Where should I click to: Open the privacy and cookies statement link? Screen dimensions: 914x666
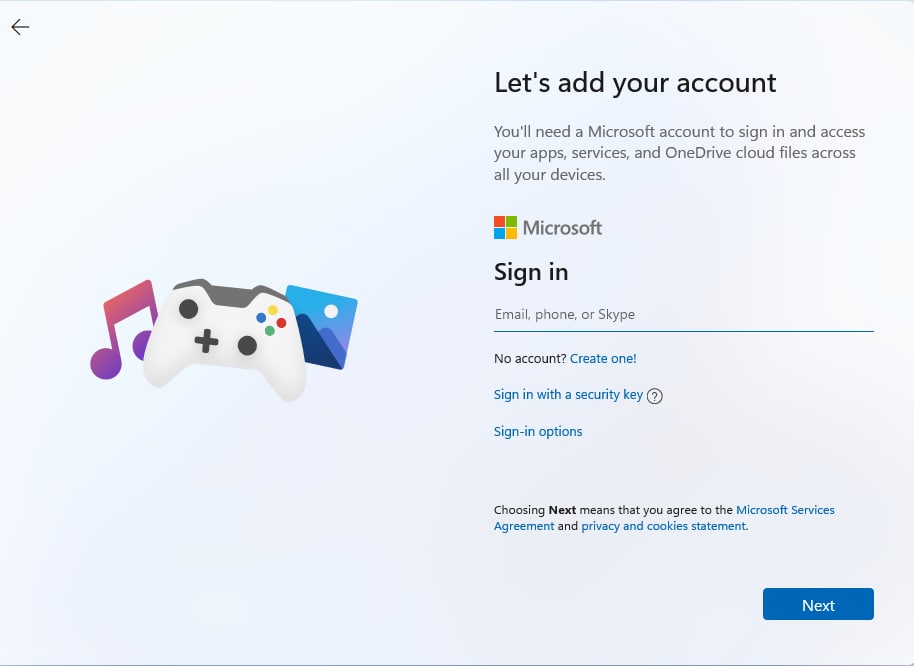point(663,526)
